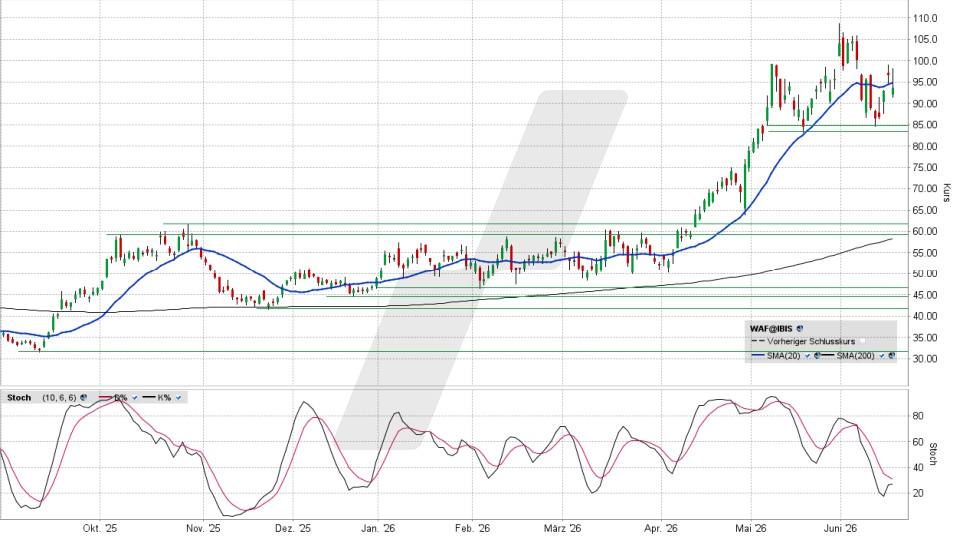Viewport: 960px width, 540px height.
Task: Click the 85.0 price axis value
Action: [x=926, y=125]
